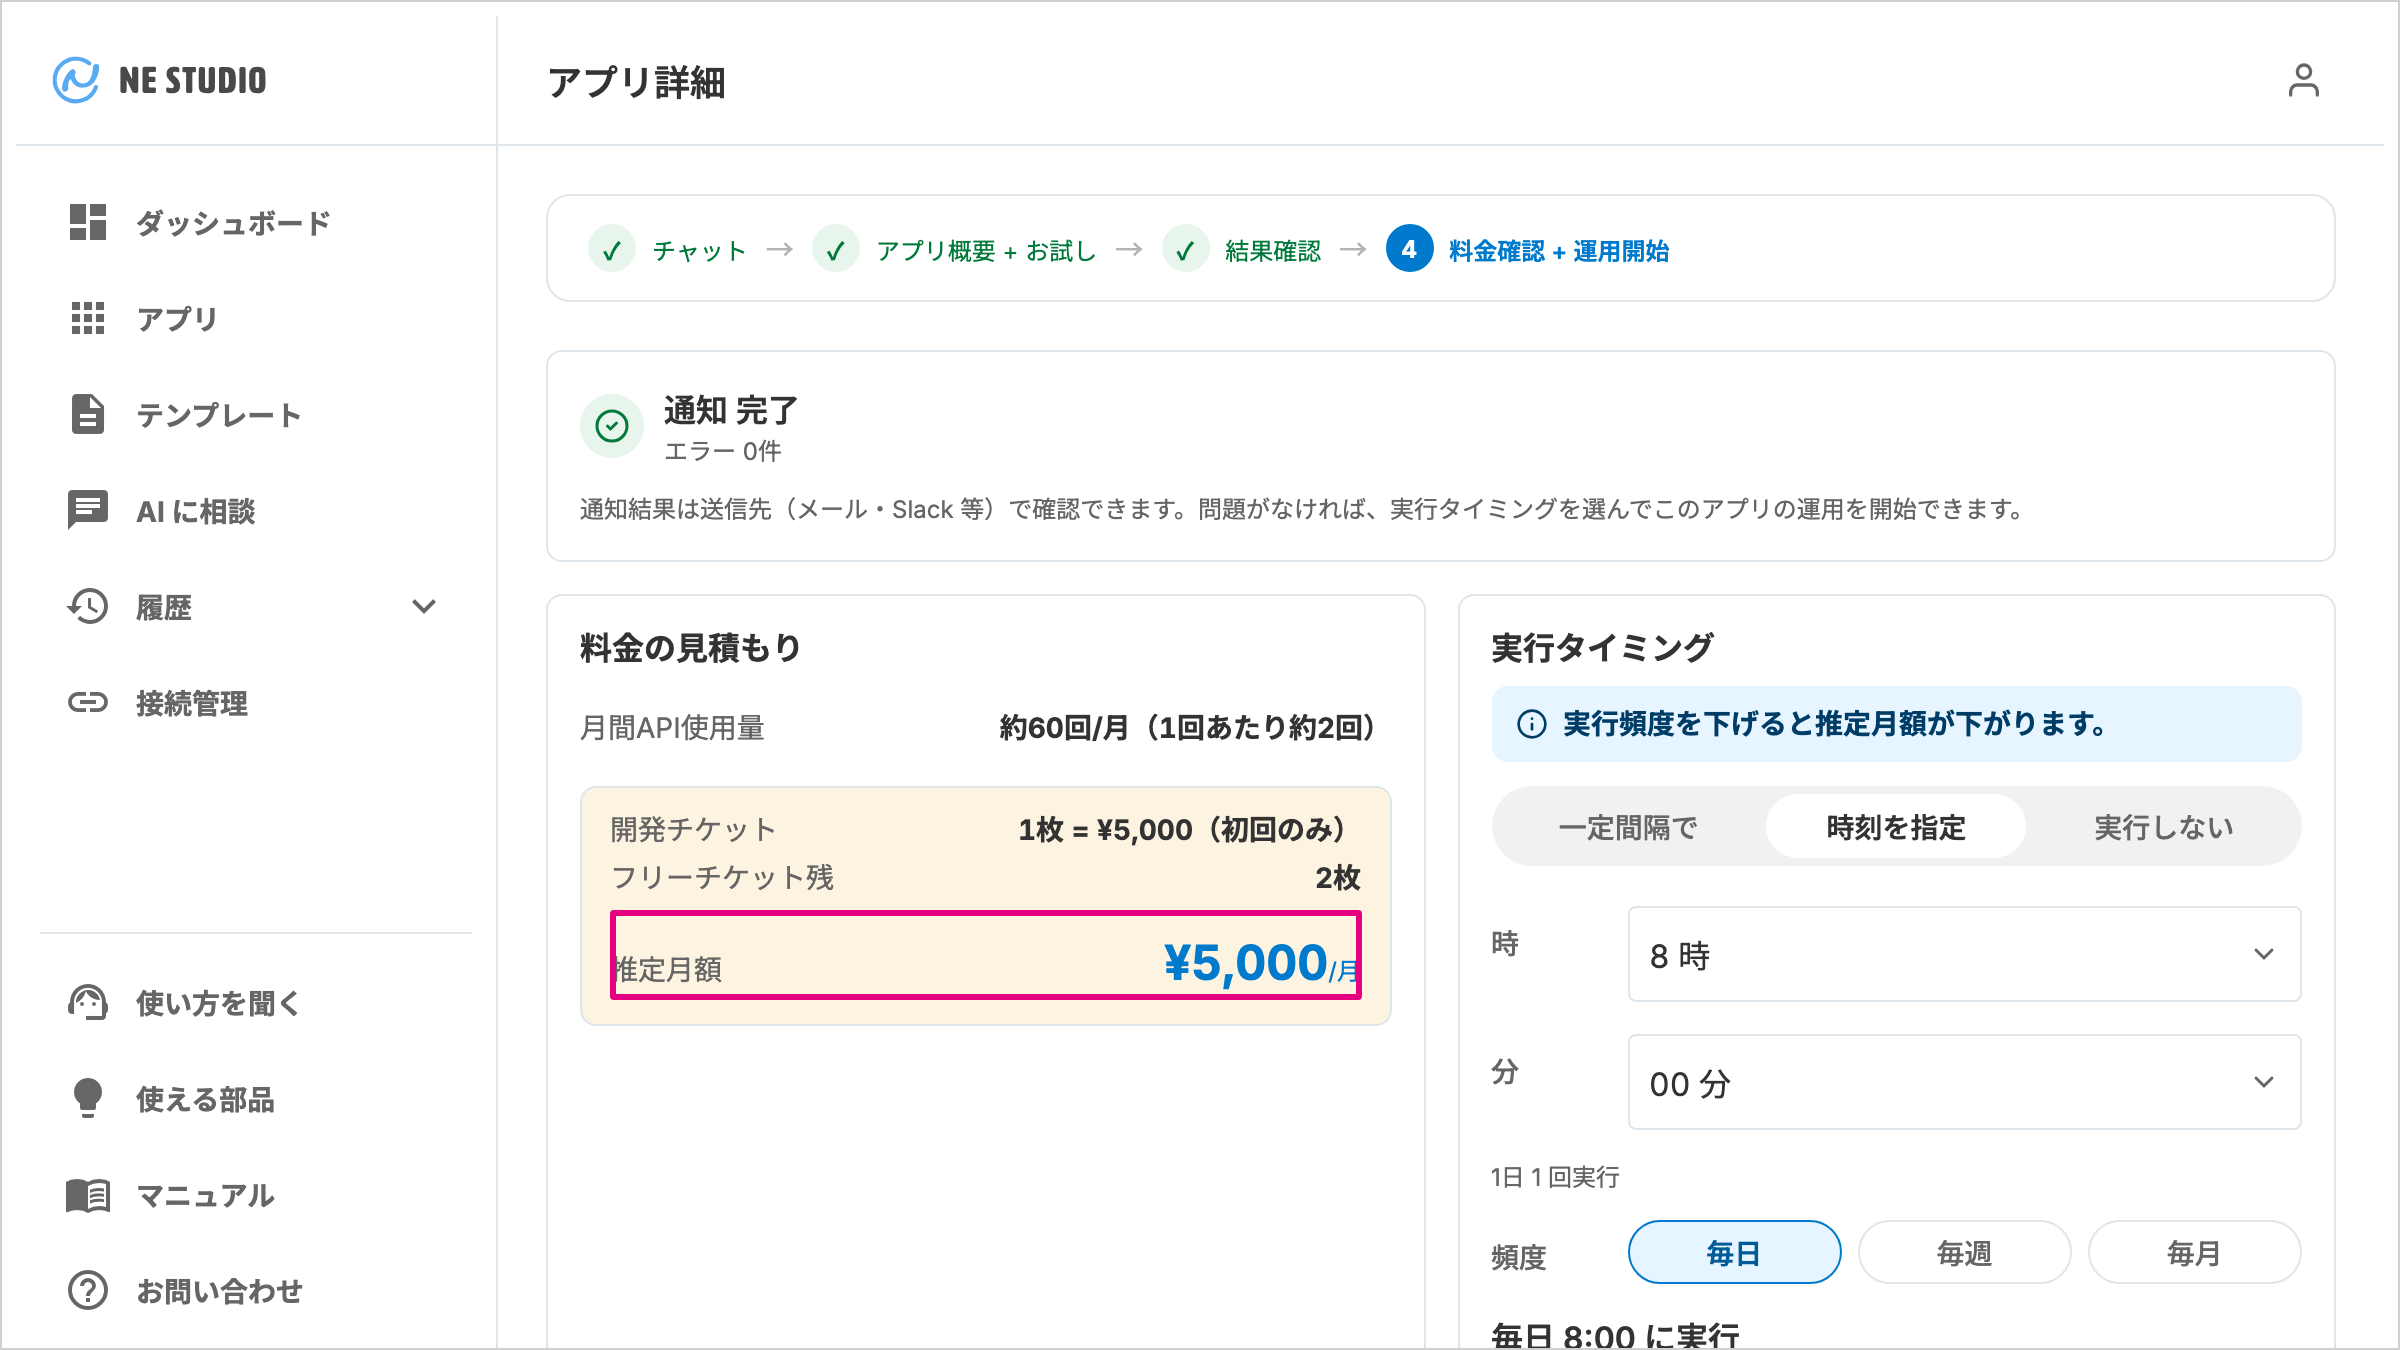Screen dimensions: 2400x1350
Task: Click the 料金確認 + 運用開始 step label
Action: (x=1559, y=250)
